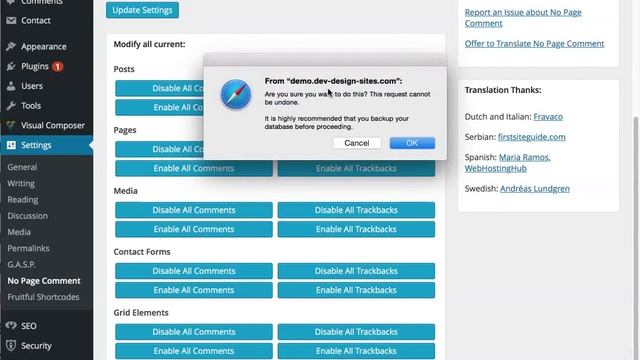Click the Visual Composer icon

[x=11, y=125]
